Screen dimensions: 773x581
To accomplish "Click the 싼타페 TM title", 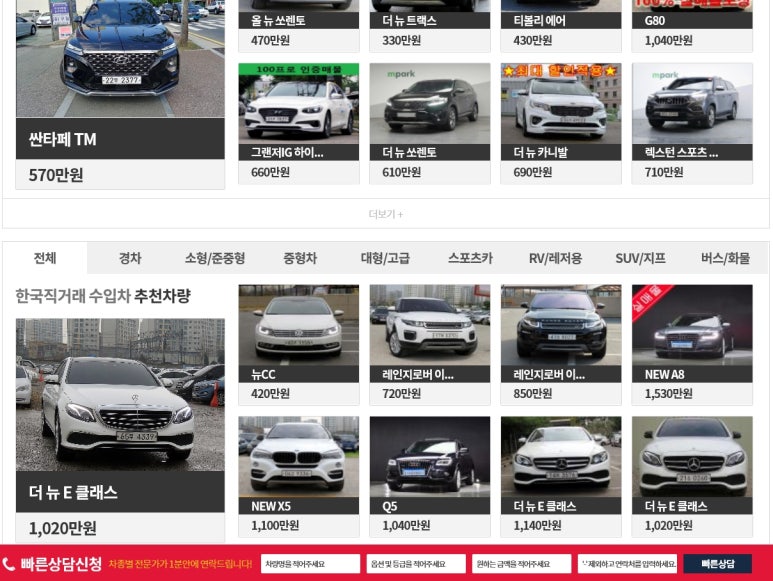I will point(63,139).
